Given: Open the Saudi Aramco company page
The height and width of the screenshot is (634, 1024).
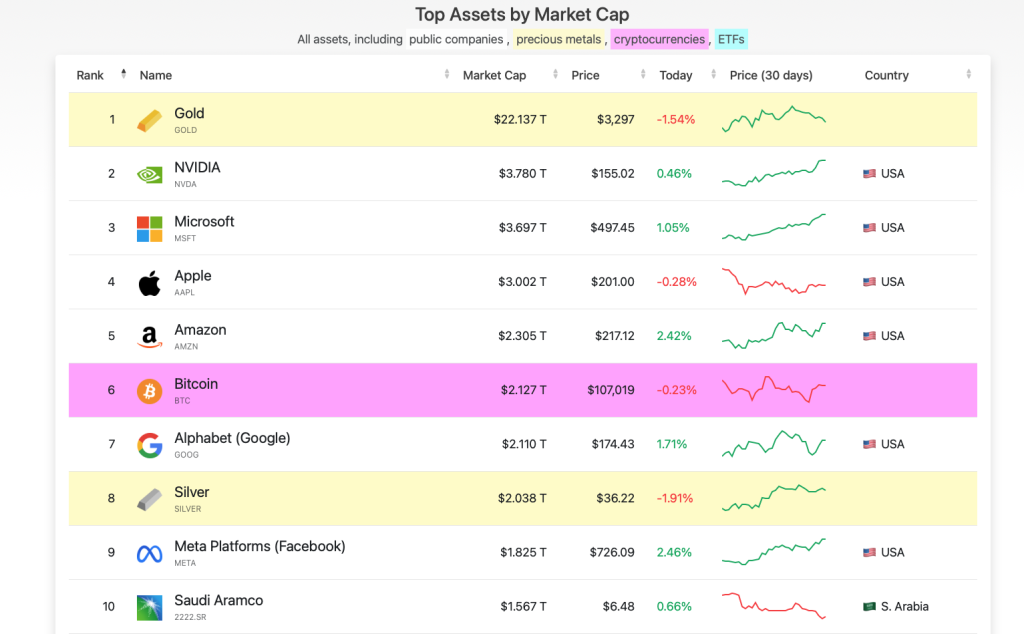Looking at the screenshot, I should coord(218,601).
